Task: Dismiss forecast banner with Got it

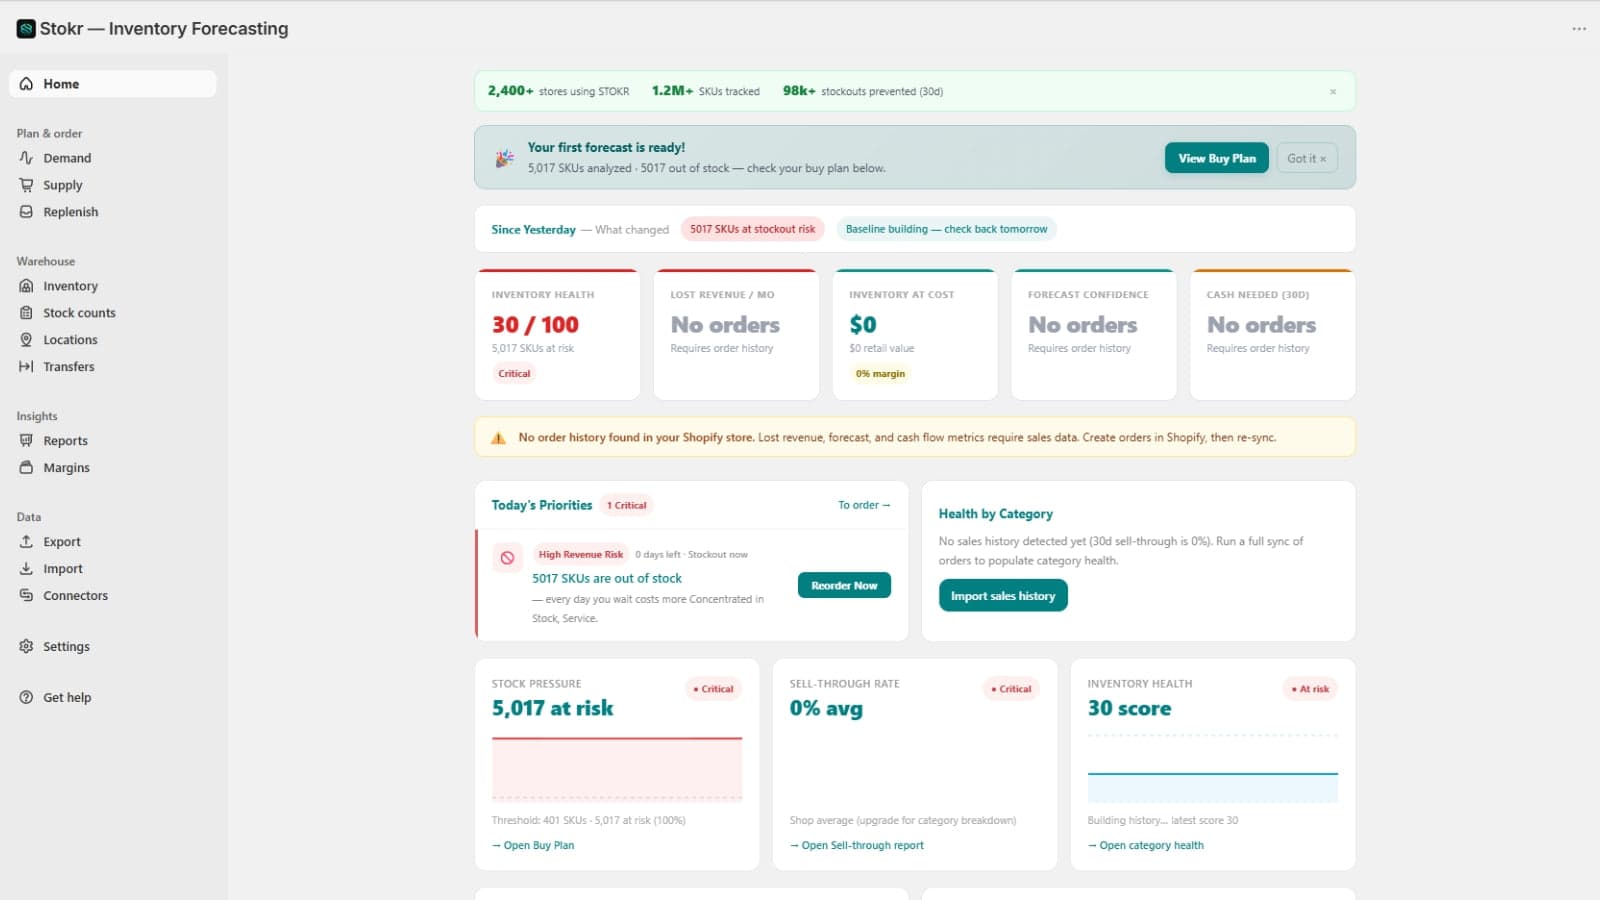Action: [1307, 158]
